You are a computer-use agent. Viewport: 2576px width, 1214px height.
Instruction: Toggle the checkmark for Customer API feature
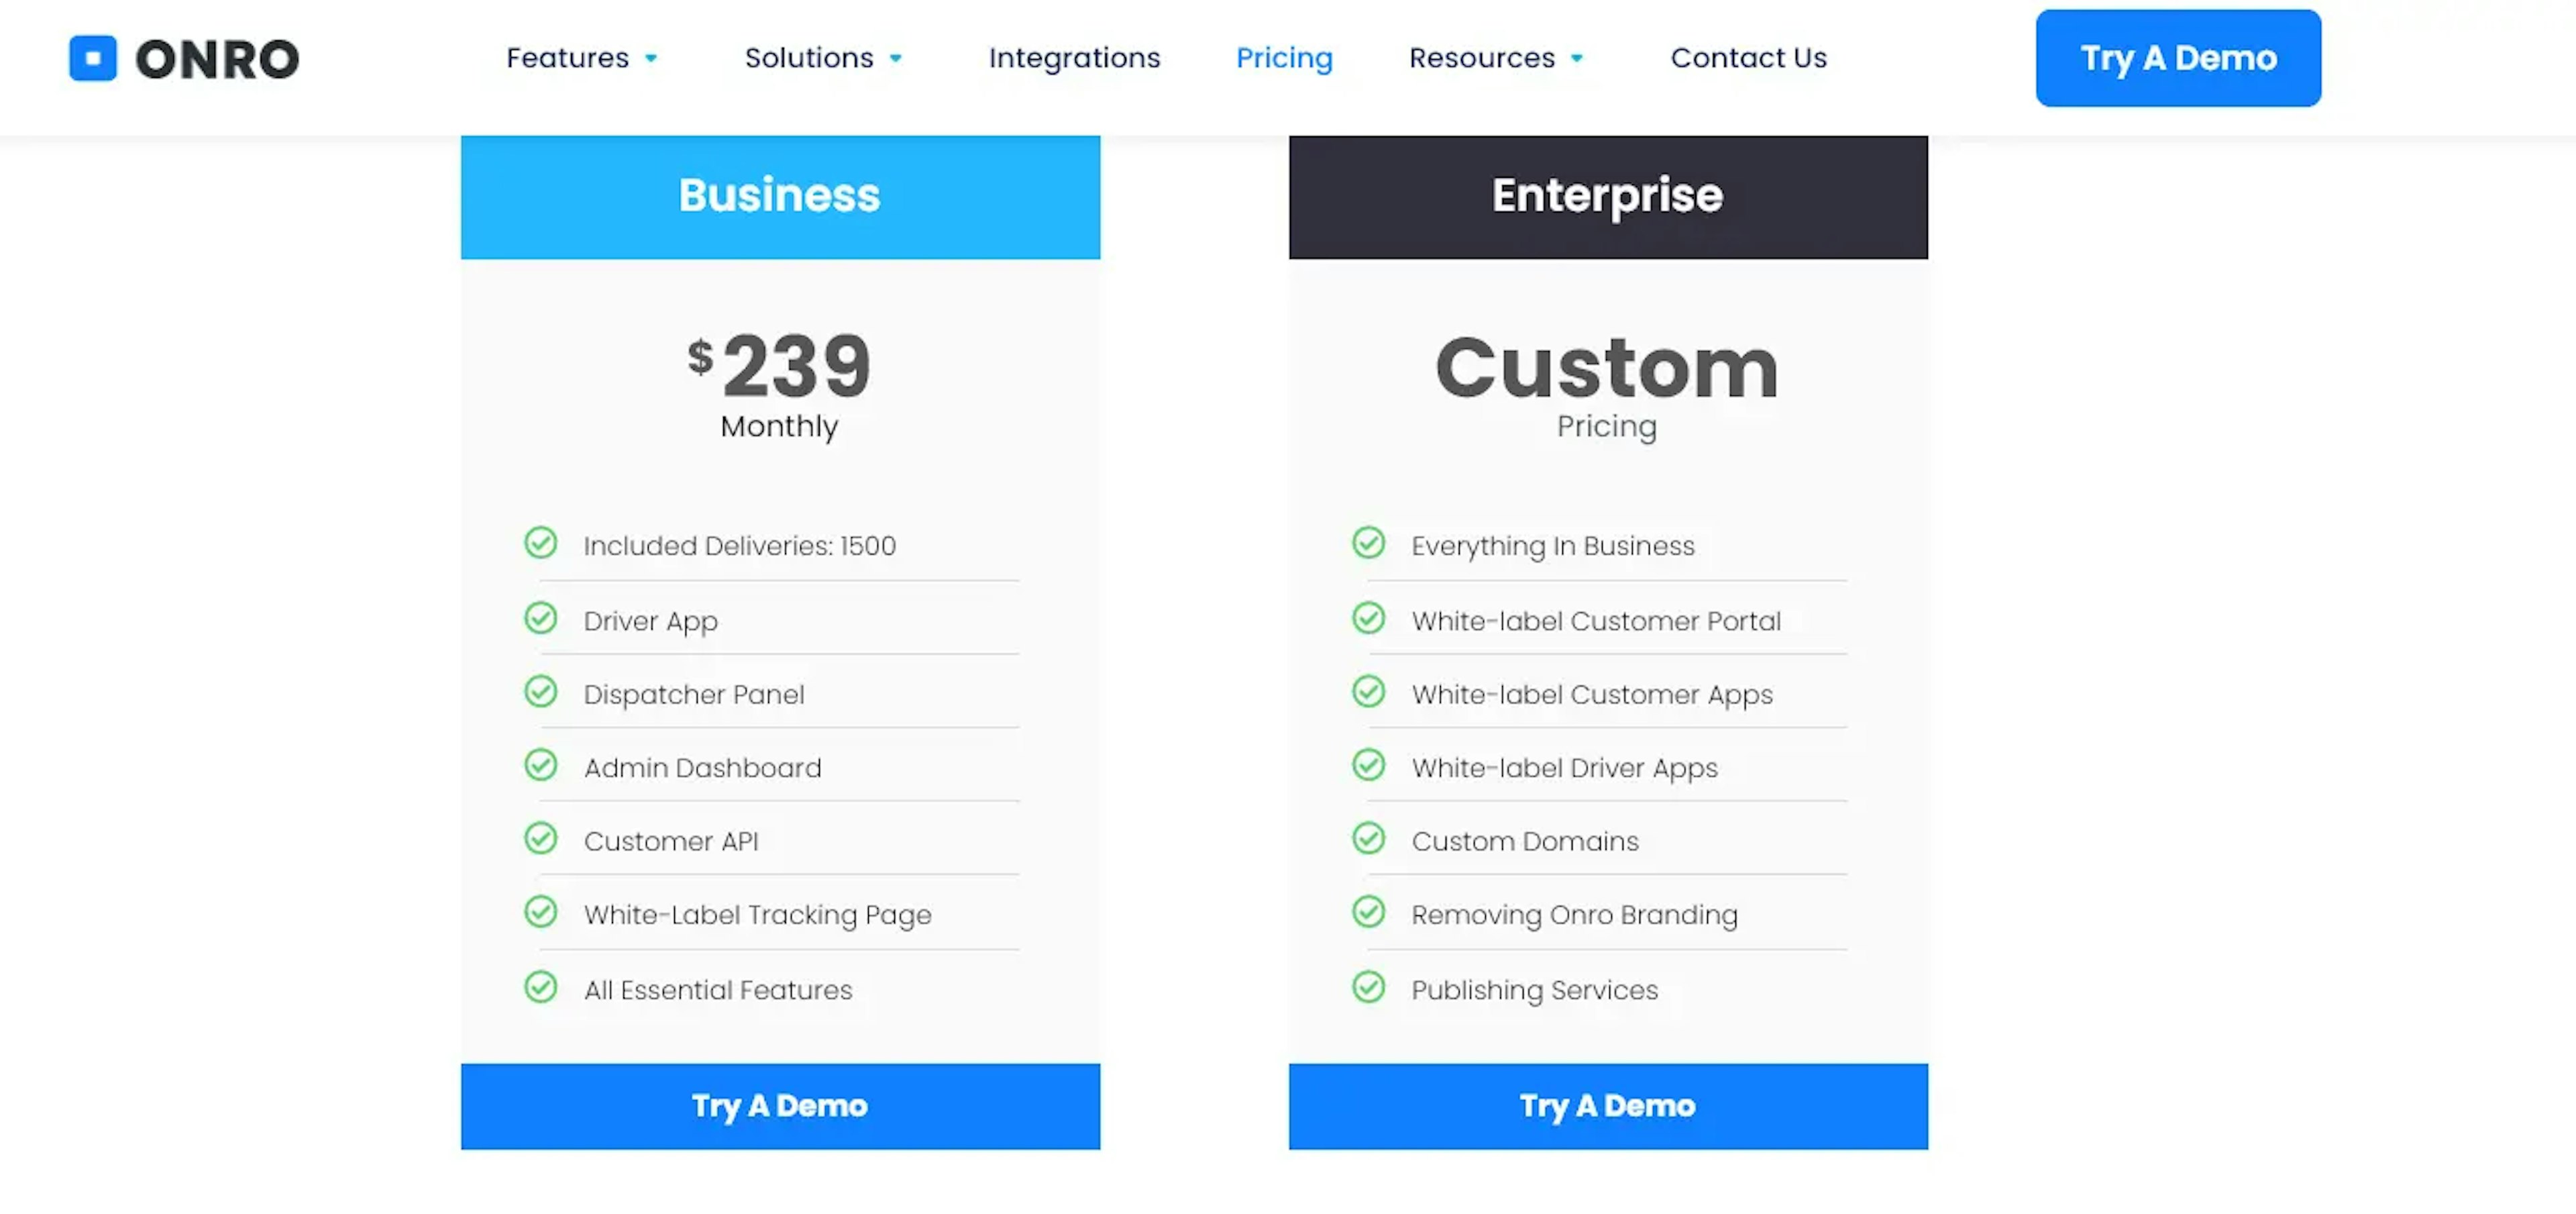pyautogui.click(x=539, y=841)
